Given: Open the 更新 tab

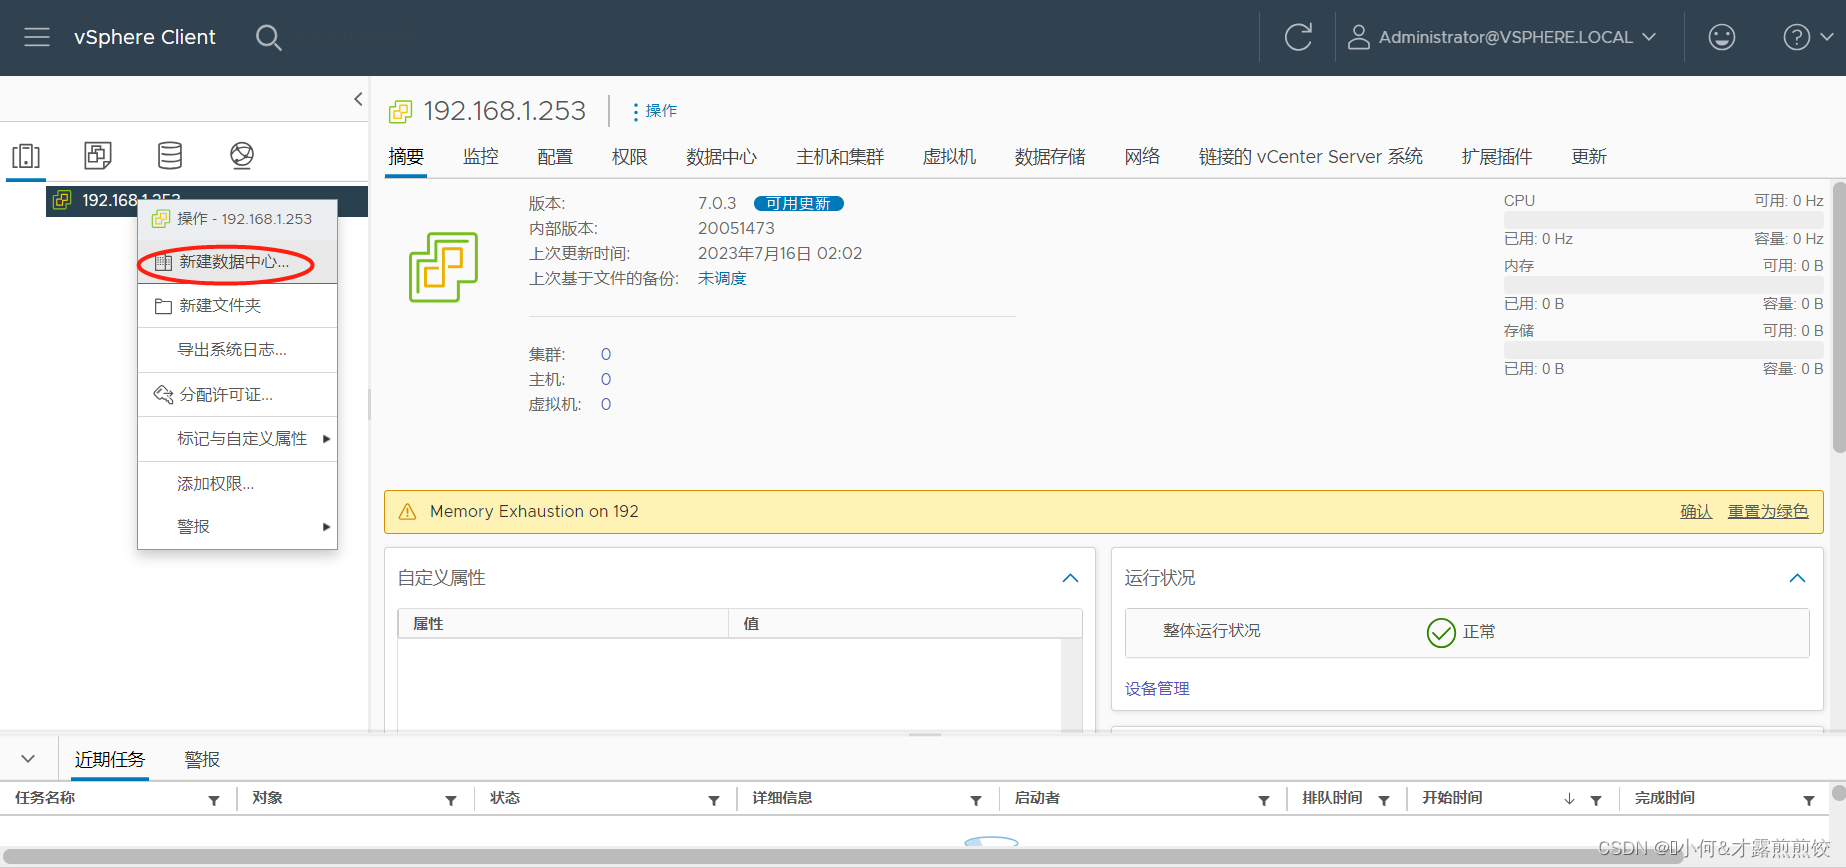Looking at the screenshot, I should (x=1589, y=157).
